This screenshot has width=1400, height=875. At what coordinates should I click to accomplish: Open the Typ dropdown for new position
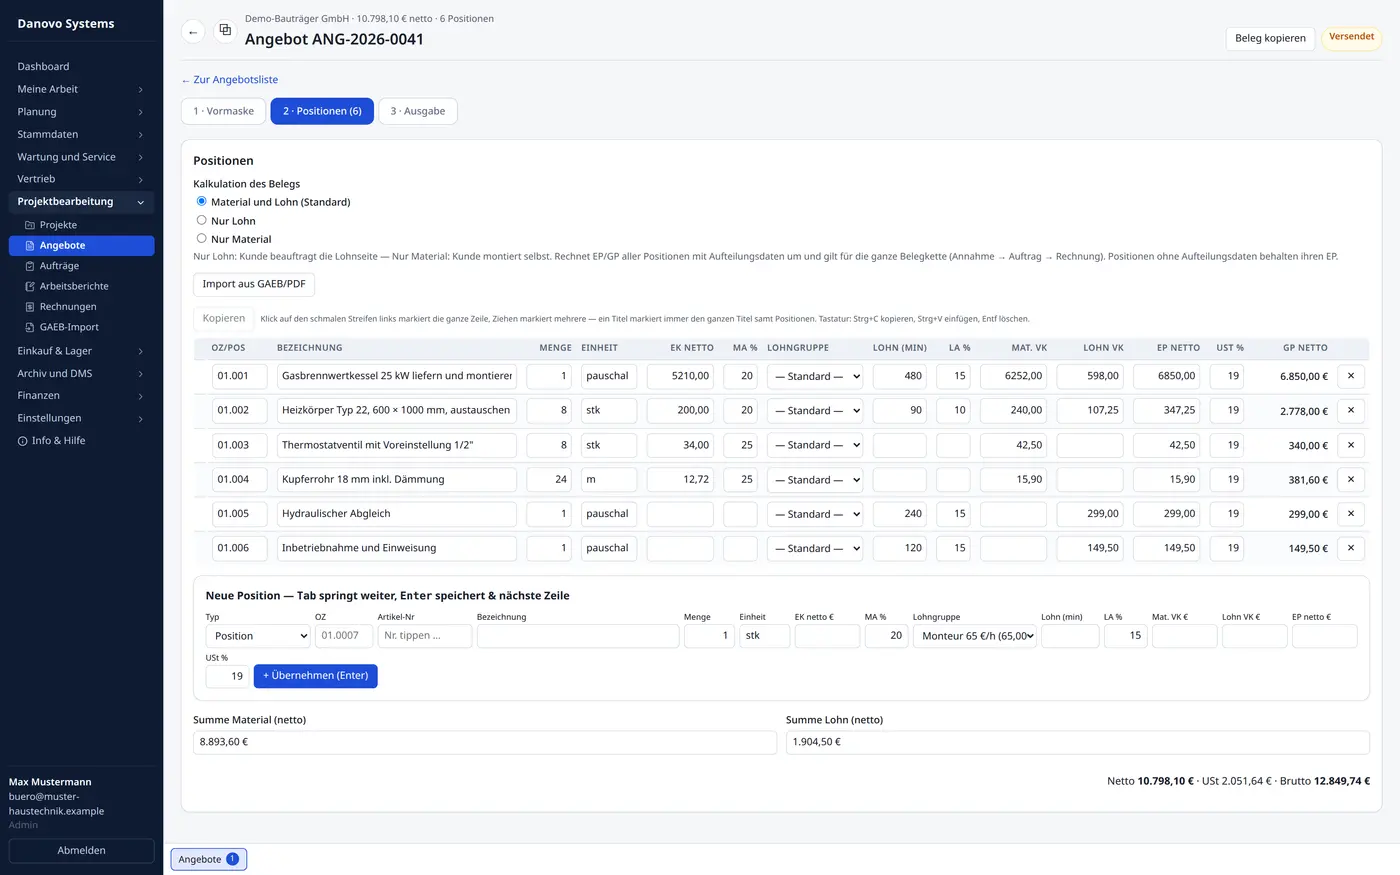coord(258,636)
